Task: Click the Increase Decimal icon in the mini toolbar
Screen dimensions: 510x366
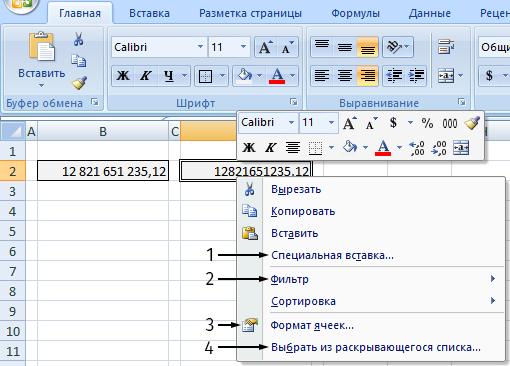Action: tap(417, 148)
